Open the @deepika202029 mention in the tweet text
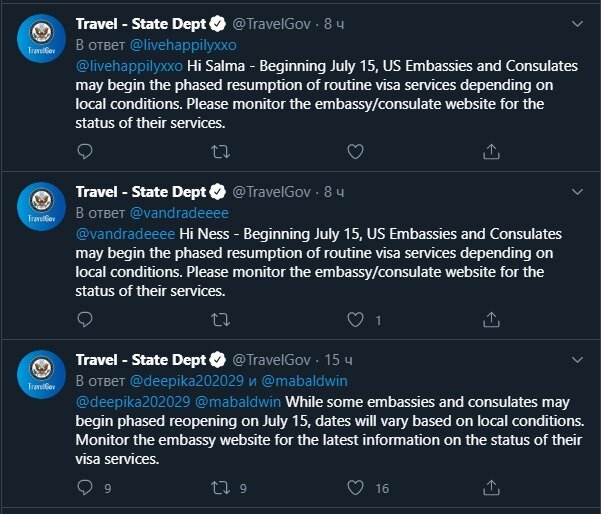The width and height of the screenshot is (601, 514). tap(133, 402)
